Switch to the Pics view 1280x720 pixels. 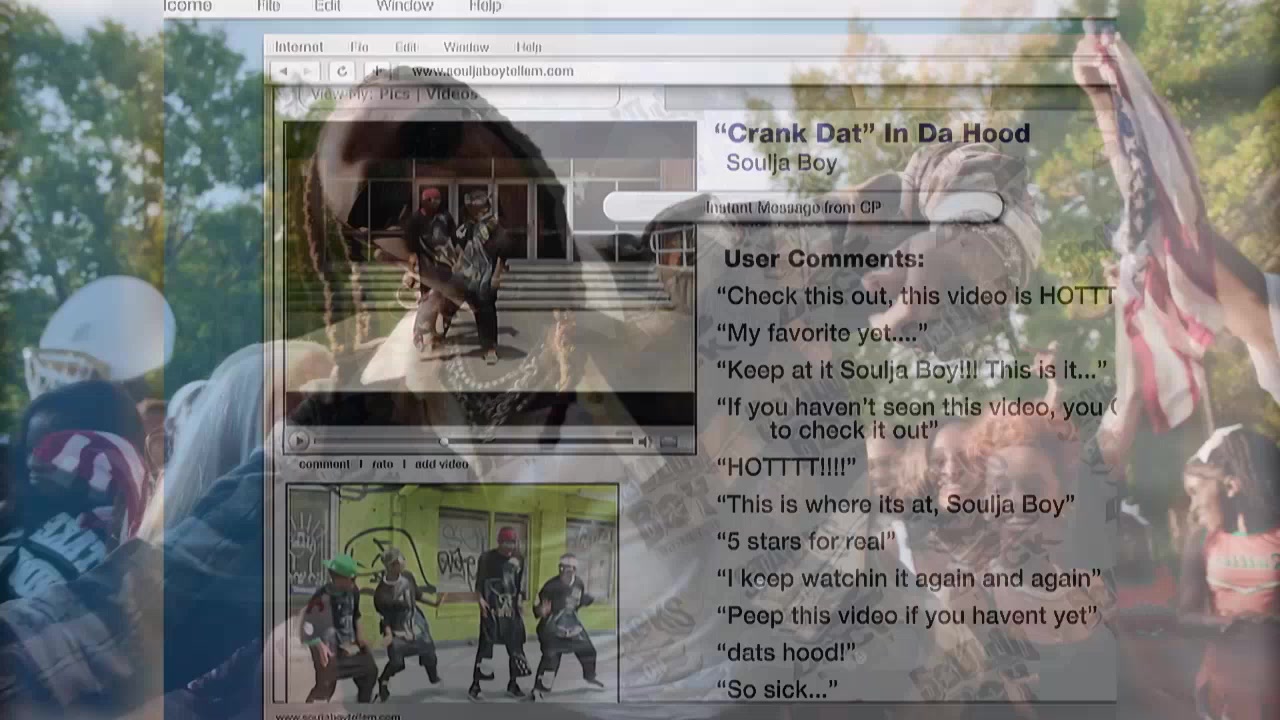point(397,94)
